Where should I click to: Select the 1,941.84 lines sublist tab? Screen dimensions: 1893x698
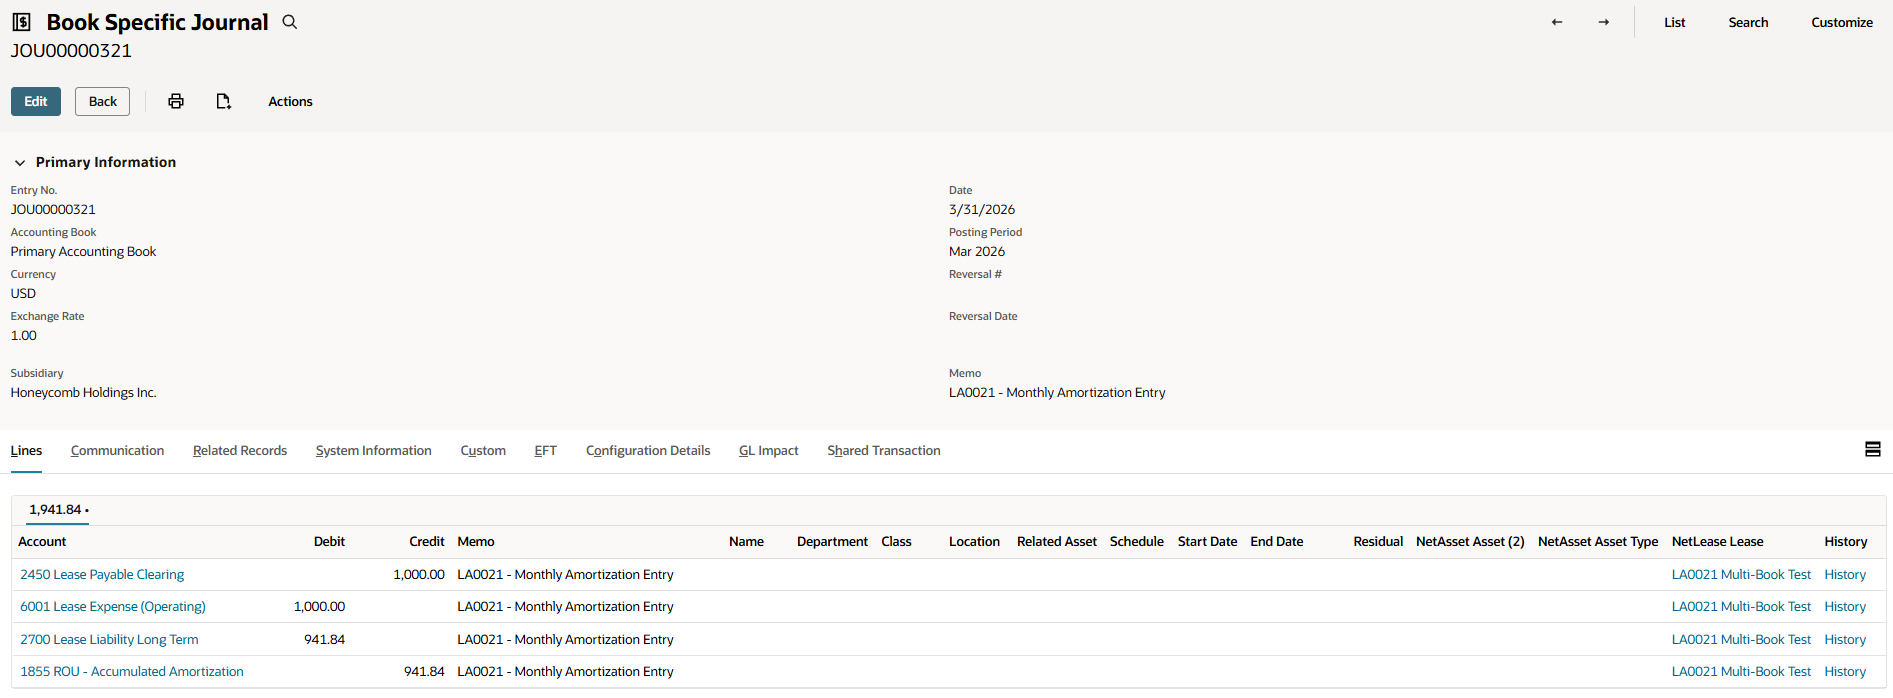[57, 510]
